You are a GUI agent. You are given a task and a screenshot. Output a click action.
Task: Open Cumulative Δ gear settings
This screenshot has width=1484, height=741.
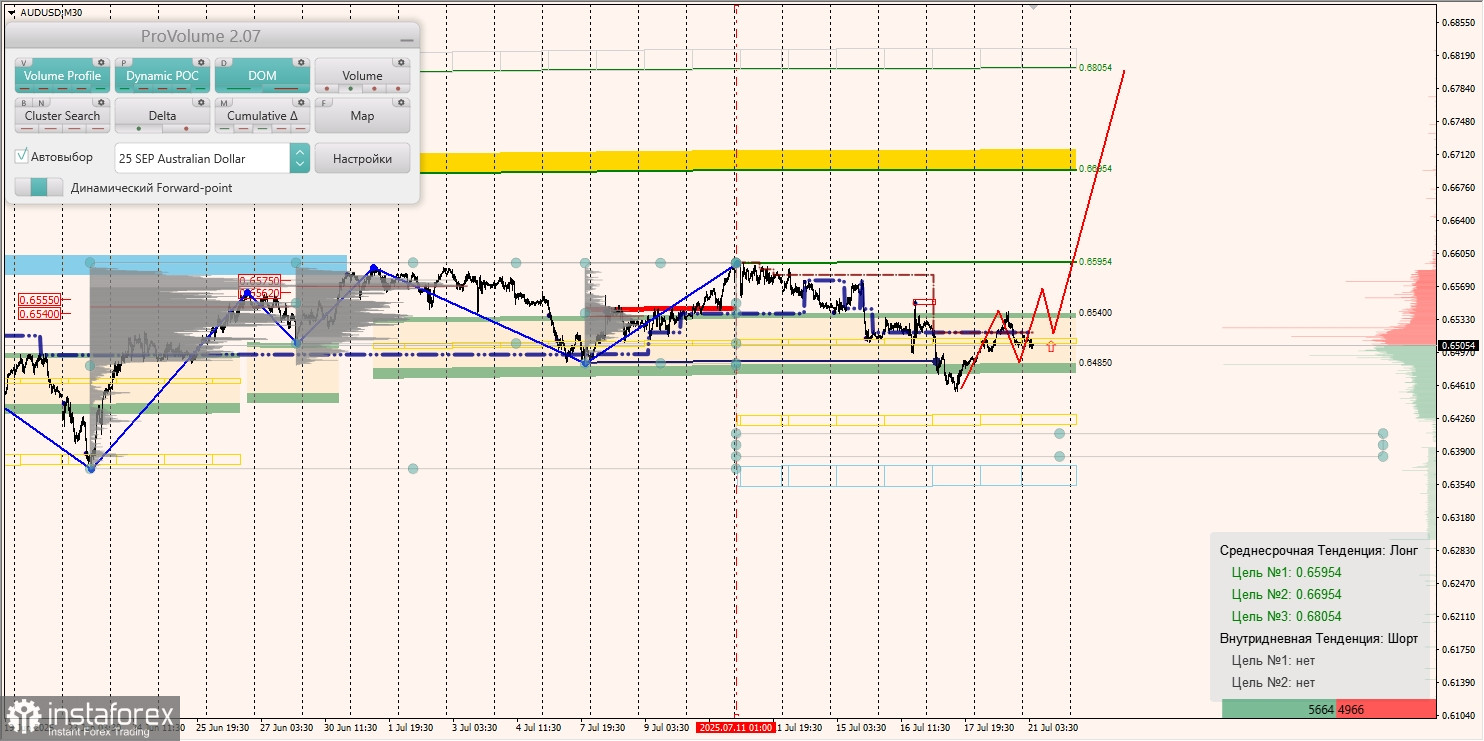(x=300, y=102)
